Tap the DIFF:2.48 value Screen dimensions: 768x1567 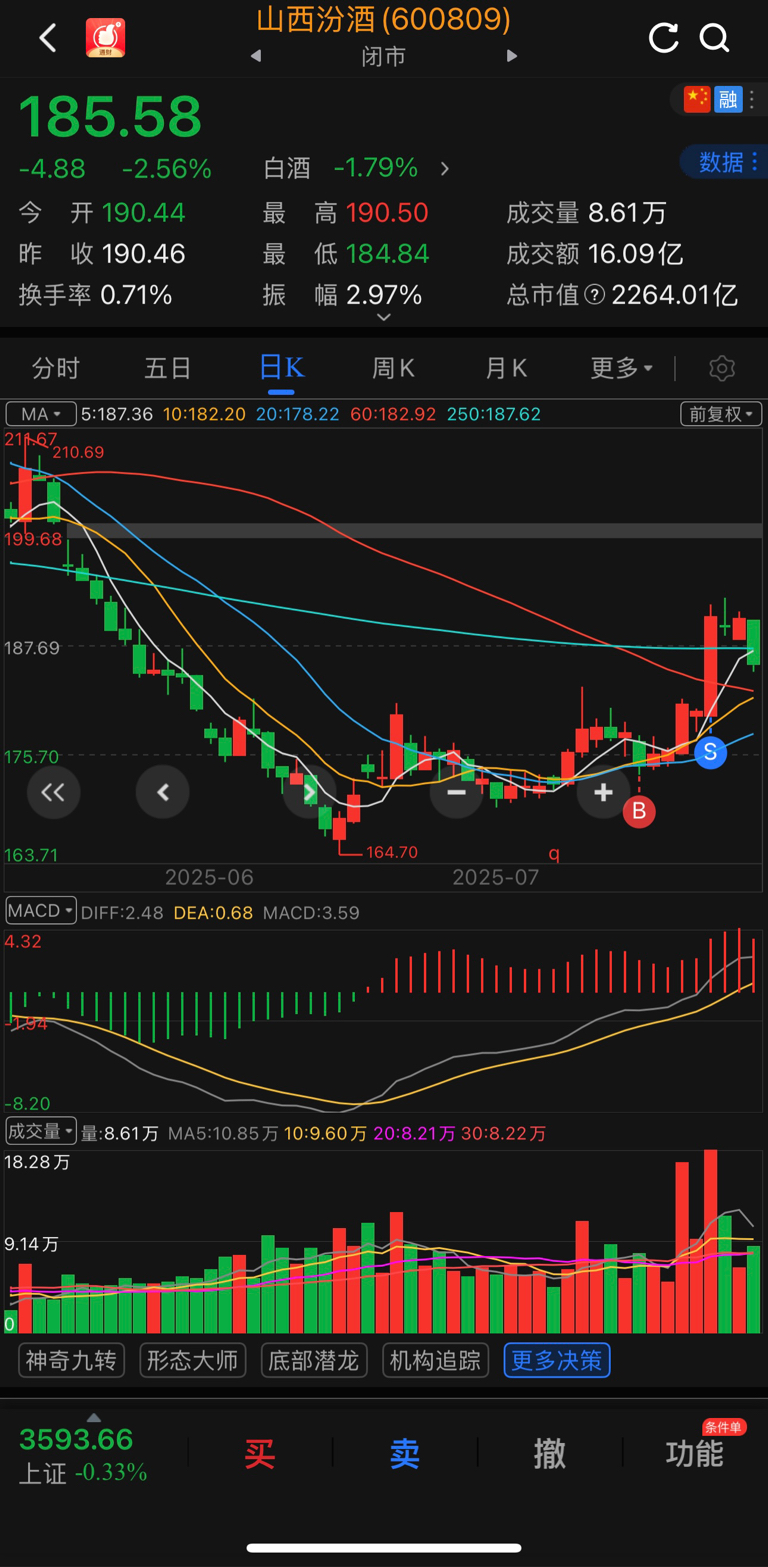tap(122, 912)
